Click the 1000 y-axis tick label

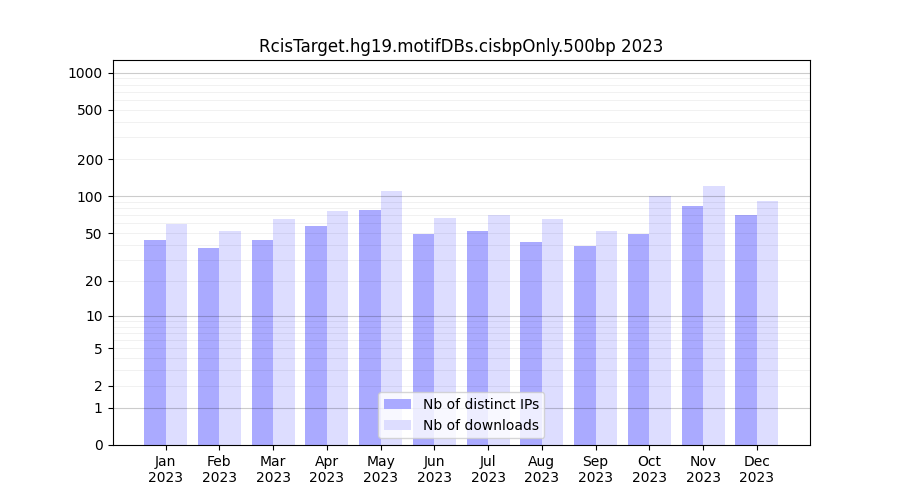coord(85,73)
